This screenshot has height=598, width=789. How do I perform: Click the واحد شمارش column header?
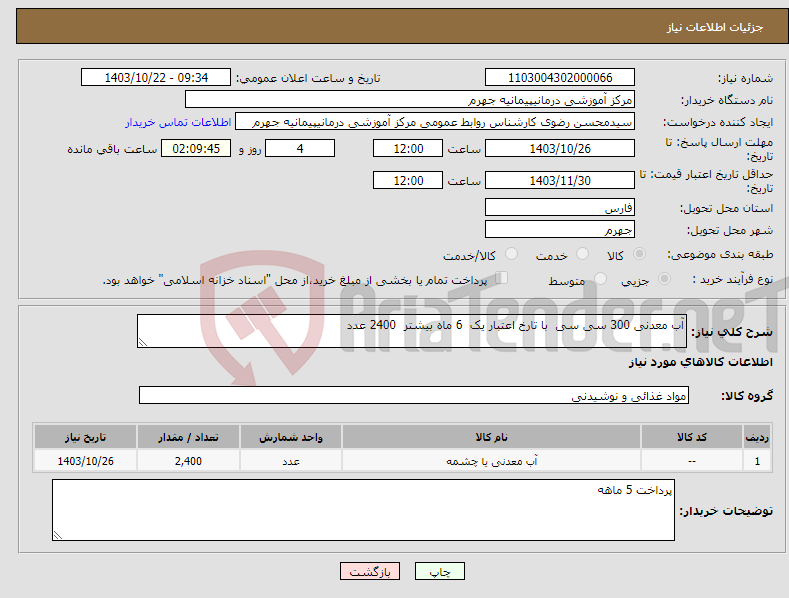tap(291, 437)
